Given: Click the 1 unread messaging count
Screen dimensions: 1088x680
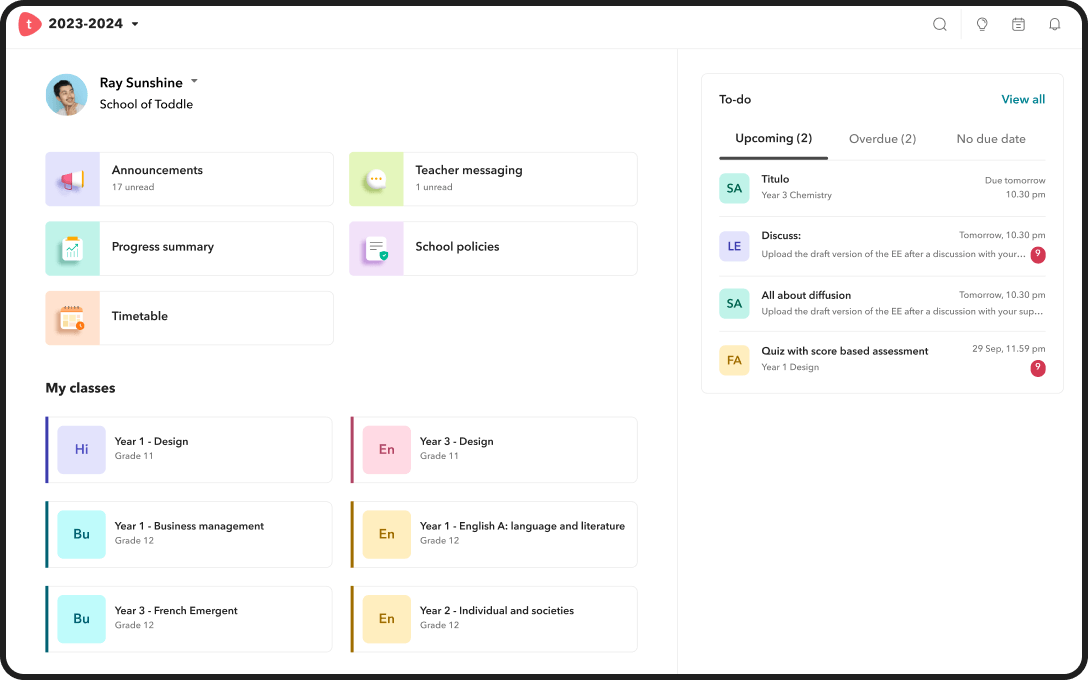Looking at the screenshot, I should point(434,187).
